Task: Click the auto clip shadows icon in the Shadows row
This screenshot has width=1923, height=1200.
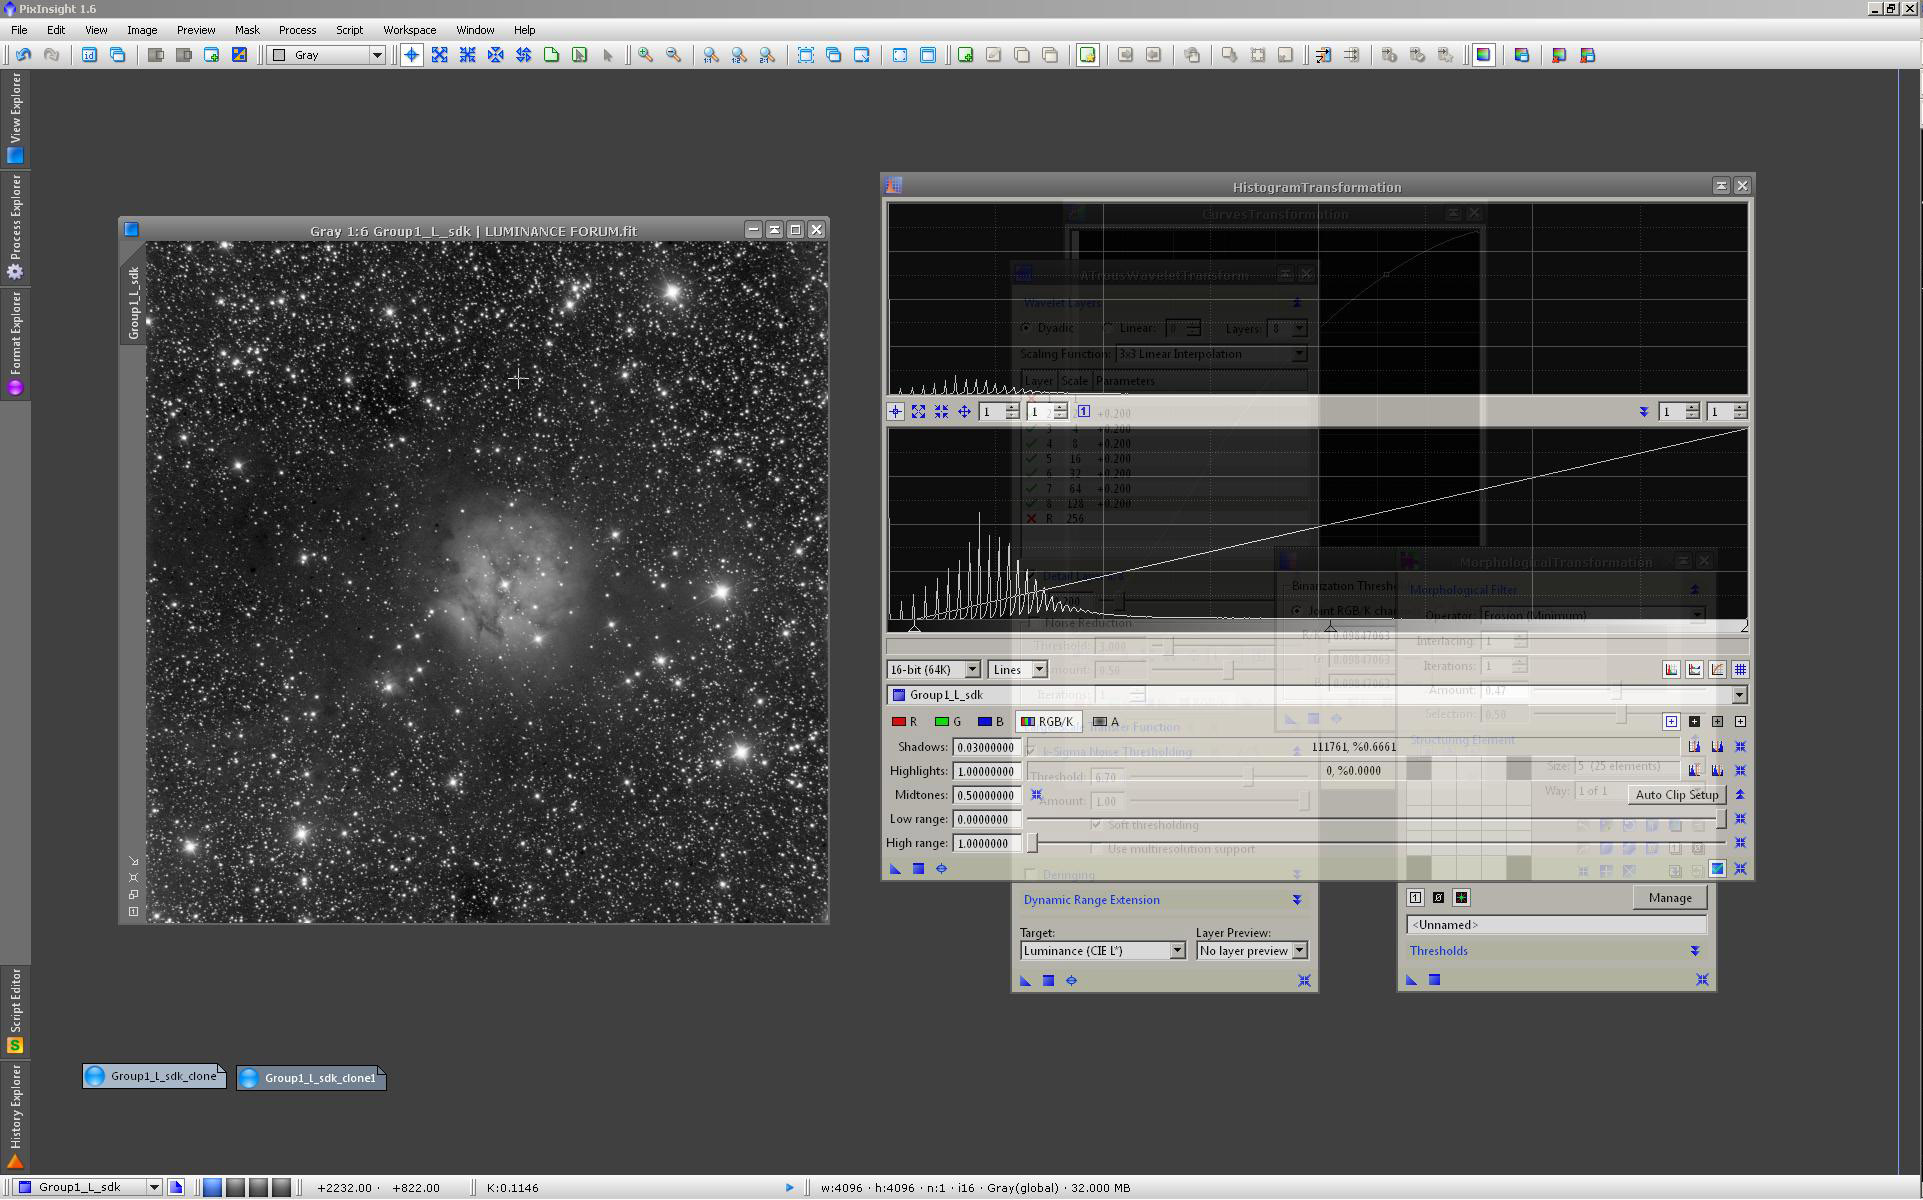Action: pyautogui.click(x=1694, y=747)
